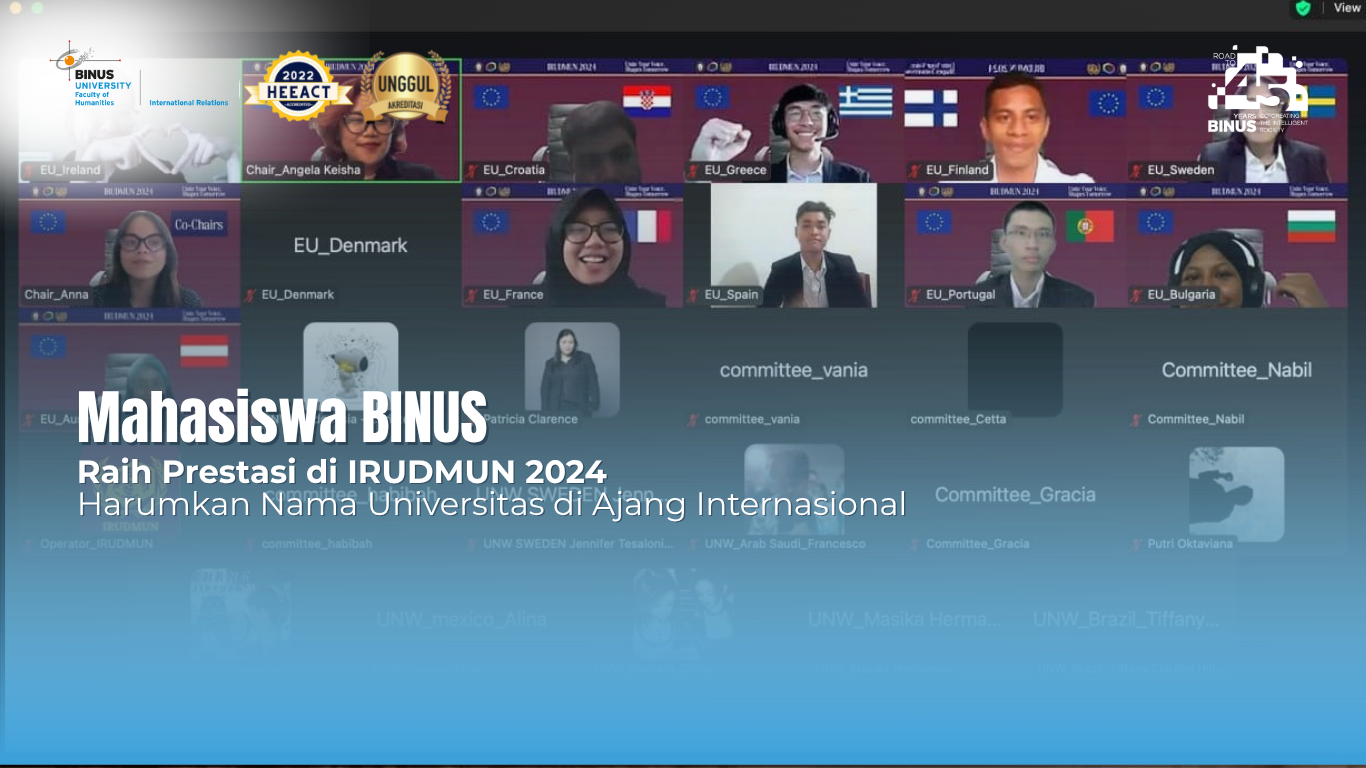This screenshot has width=1366, height=768.
Task: Click the Unggul Akreditasi gold badge
Action: coord(405,87)
